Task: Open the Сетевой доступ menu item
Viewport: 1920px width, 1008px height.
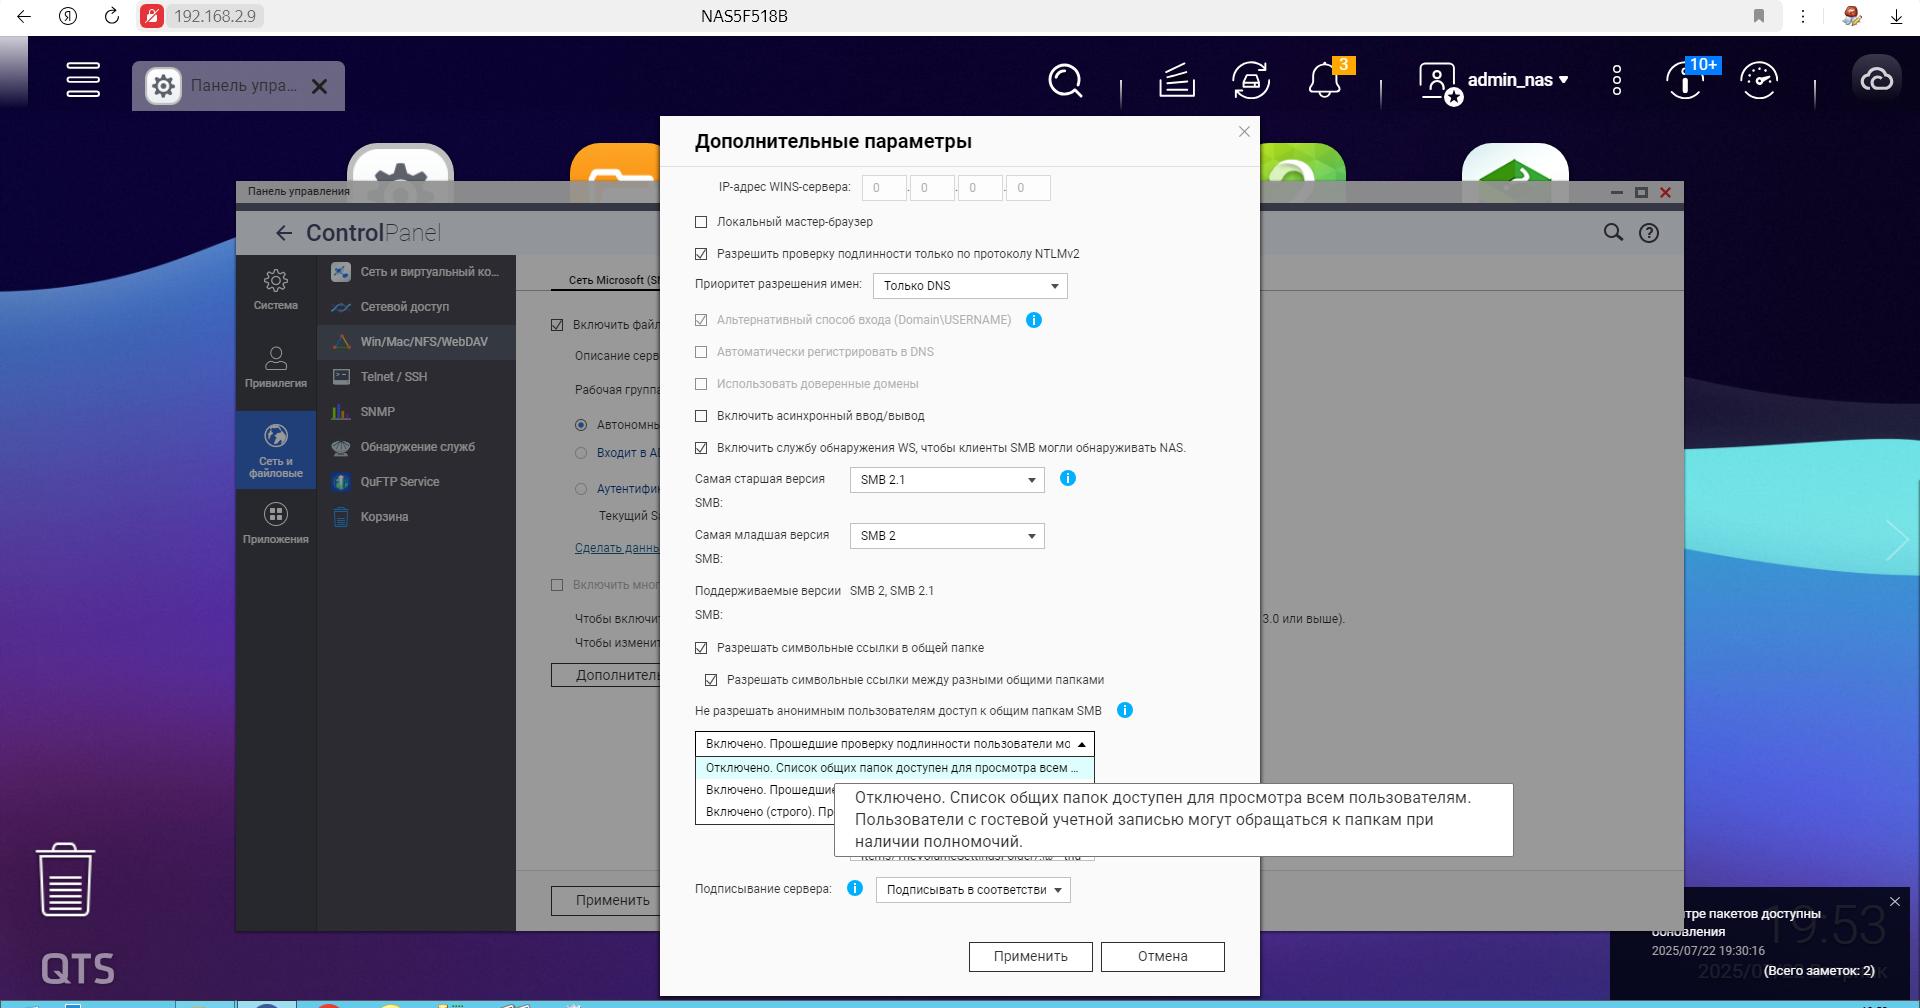Action: (x=417, y=307)
